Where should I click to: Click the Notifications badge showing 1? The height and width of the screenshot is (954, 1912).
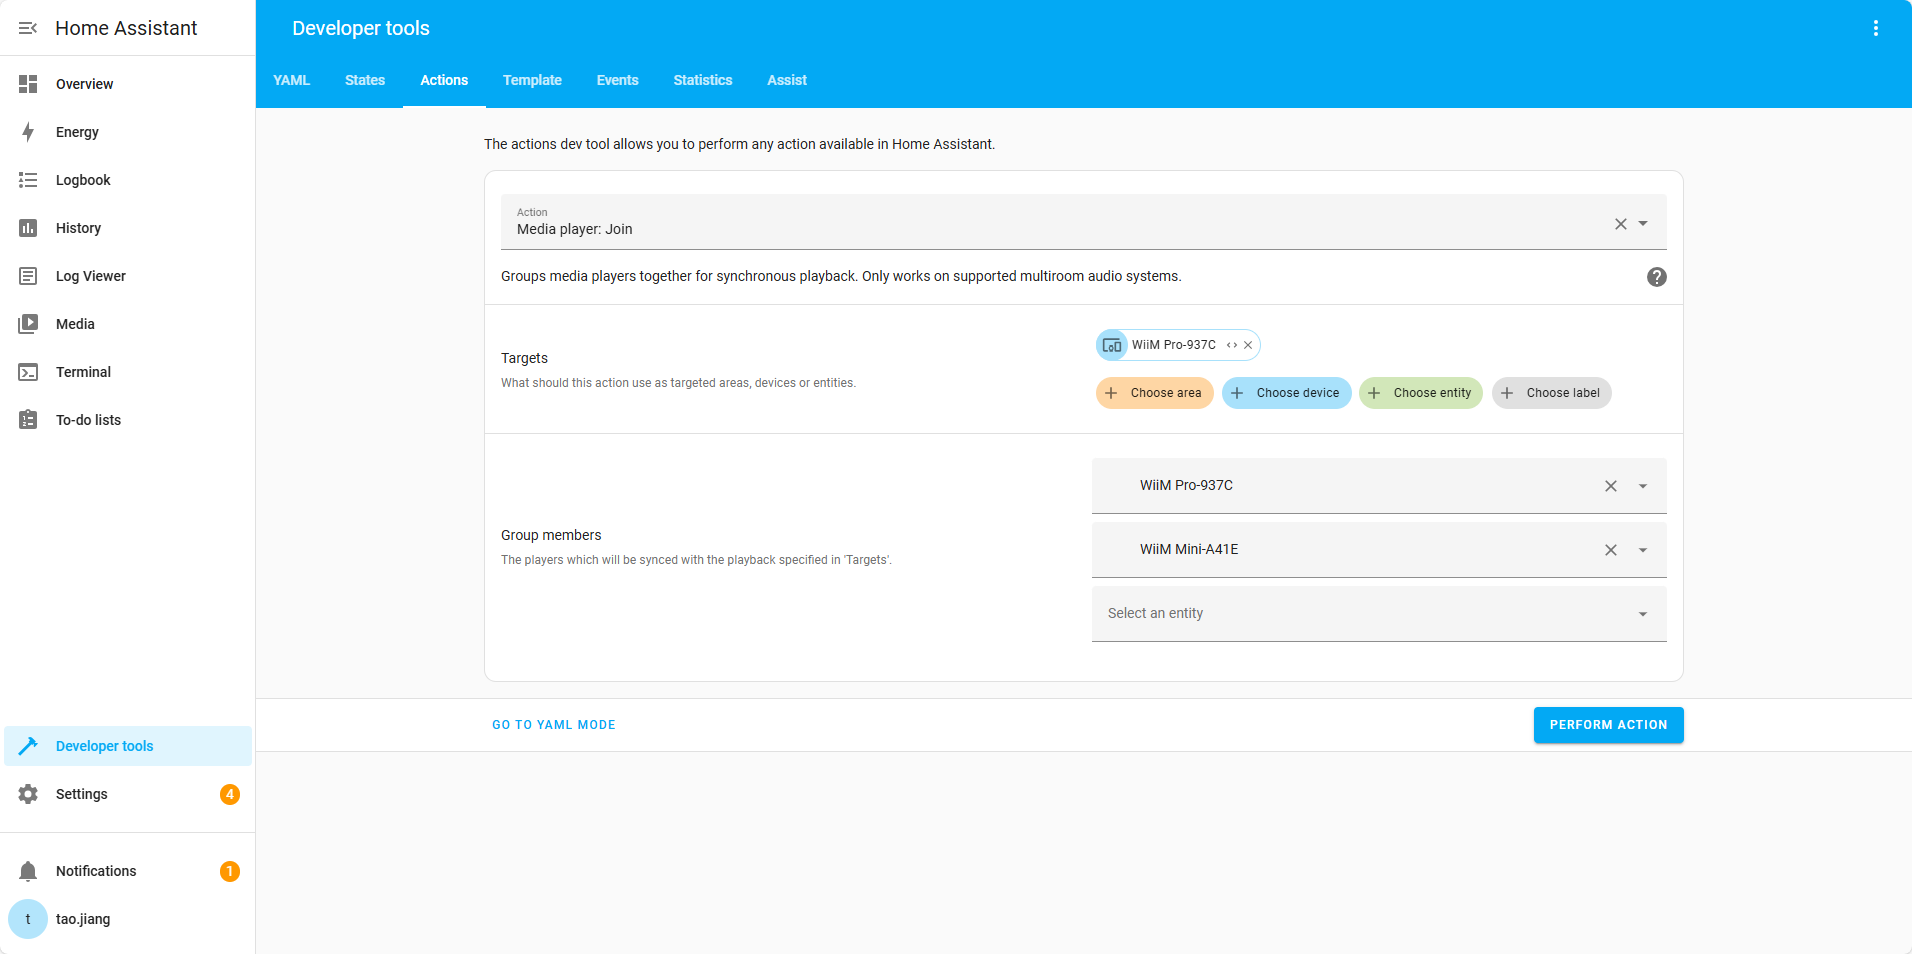(x=230, y=871)
